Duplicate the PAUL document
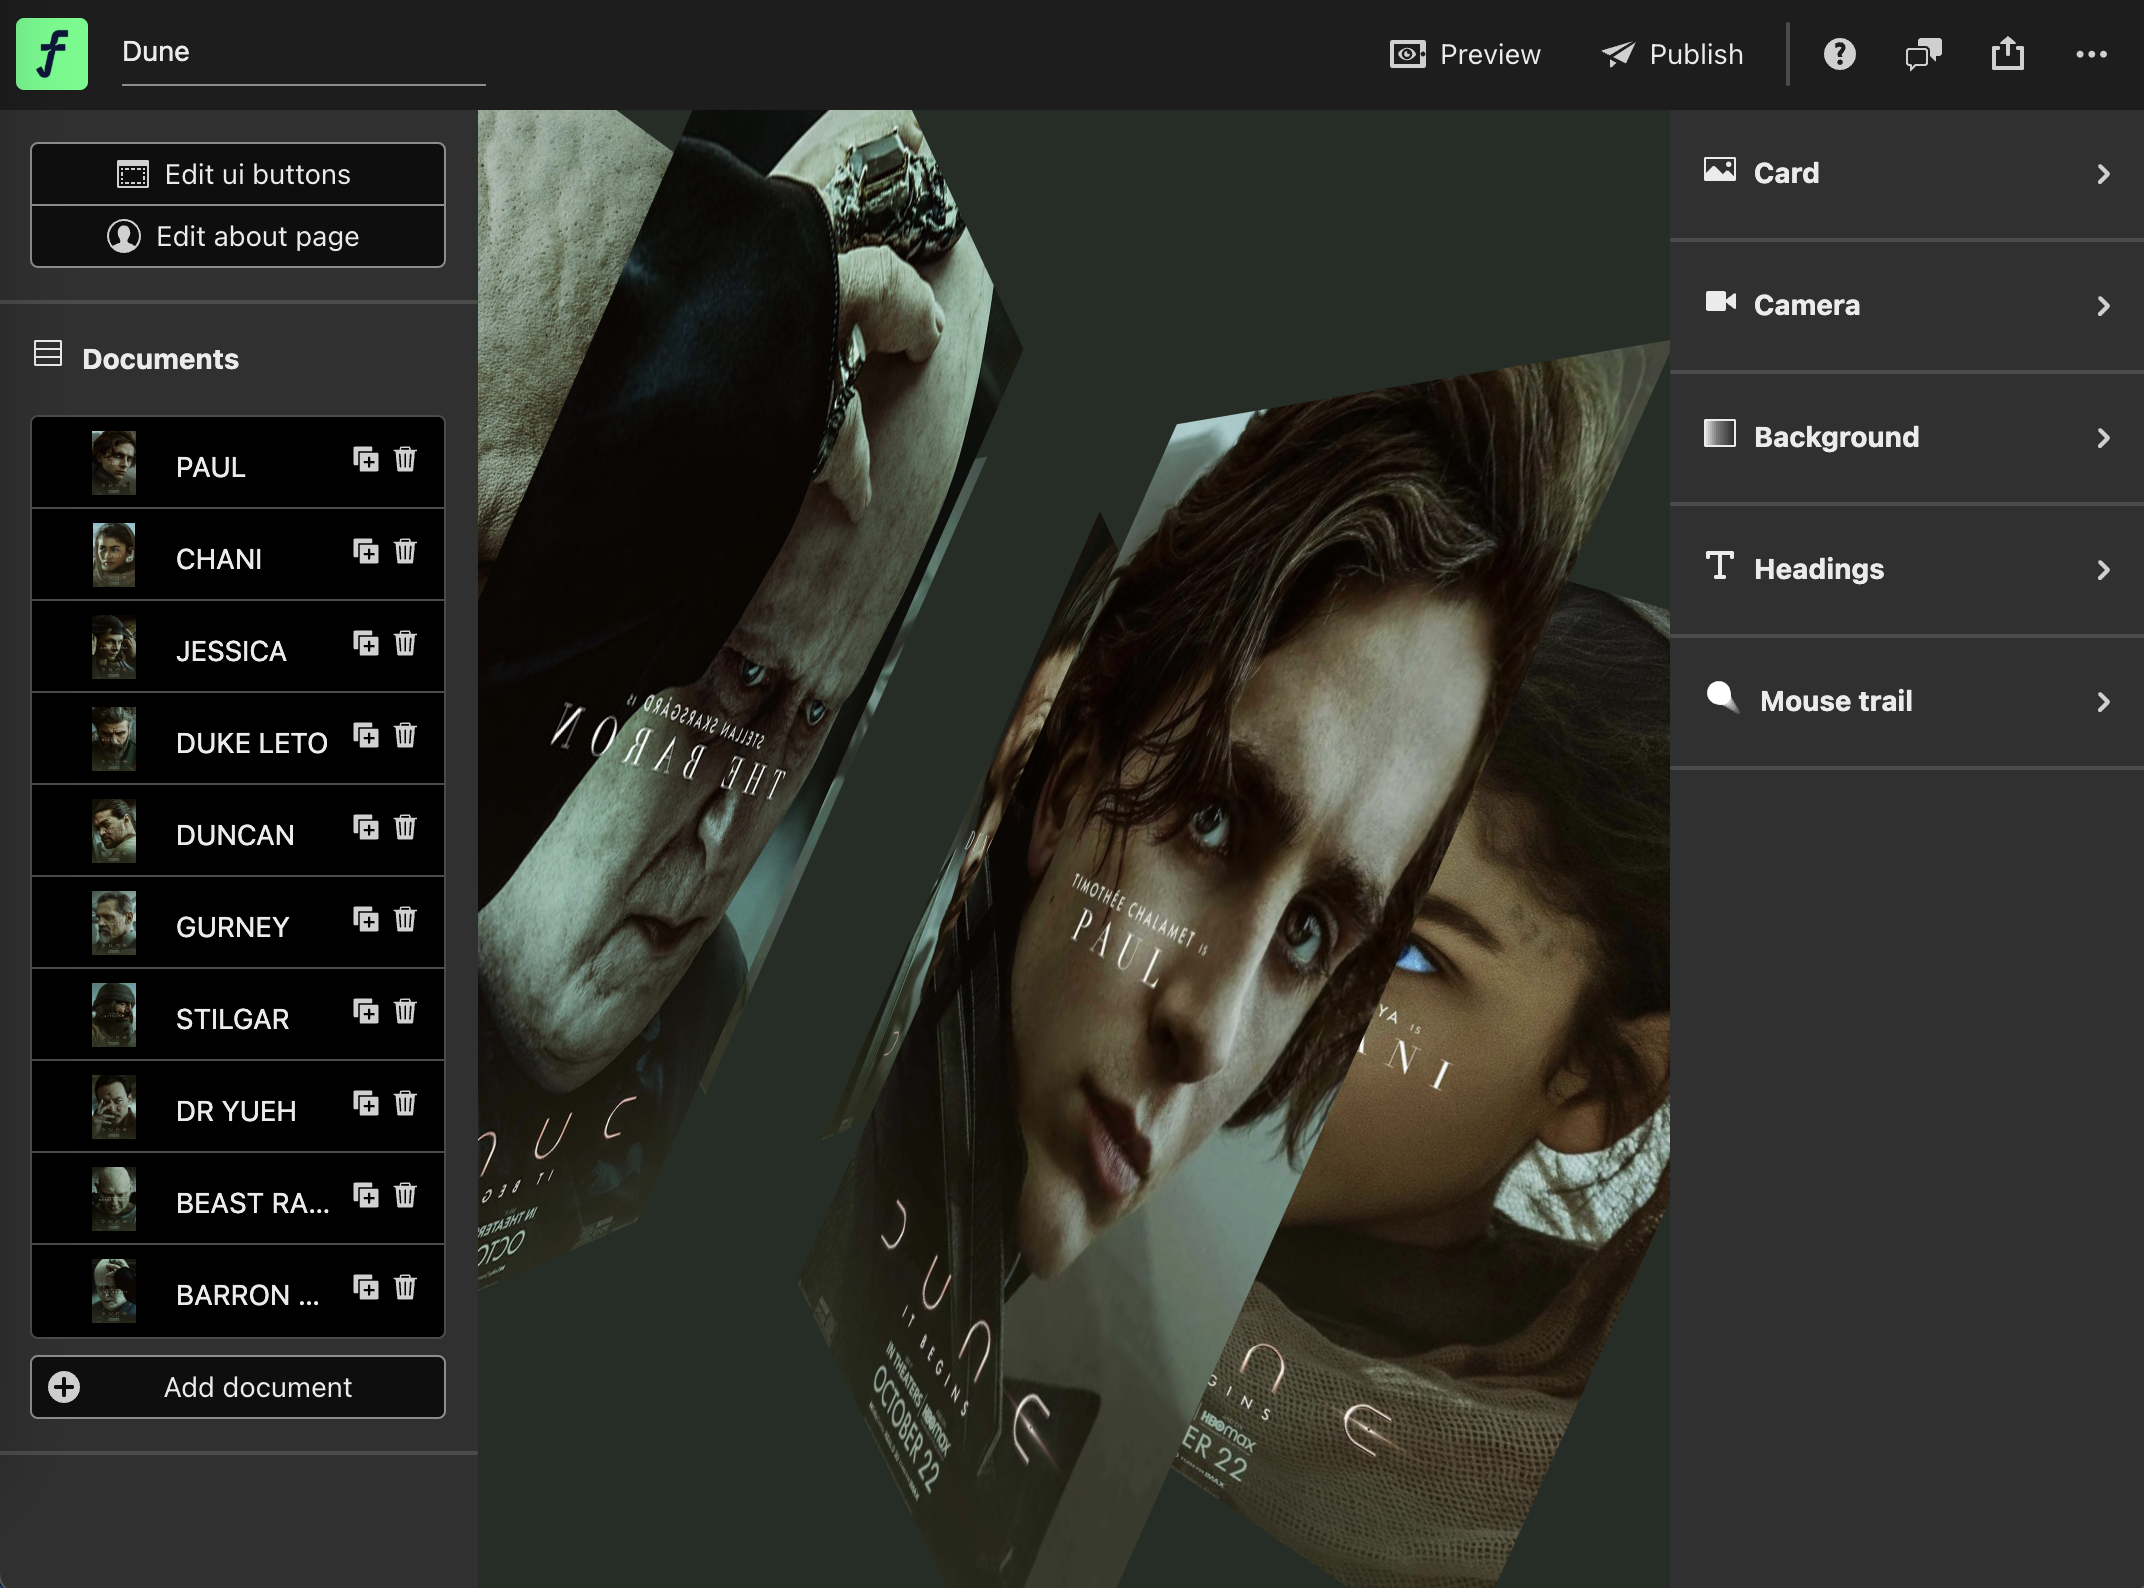 [366, 459]
